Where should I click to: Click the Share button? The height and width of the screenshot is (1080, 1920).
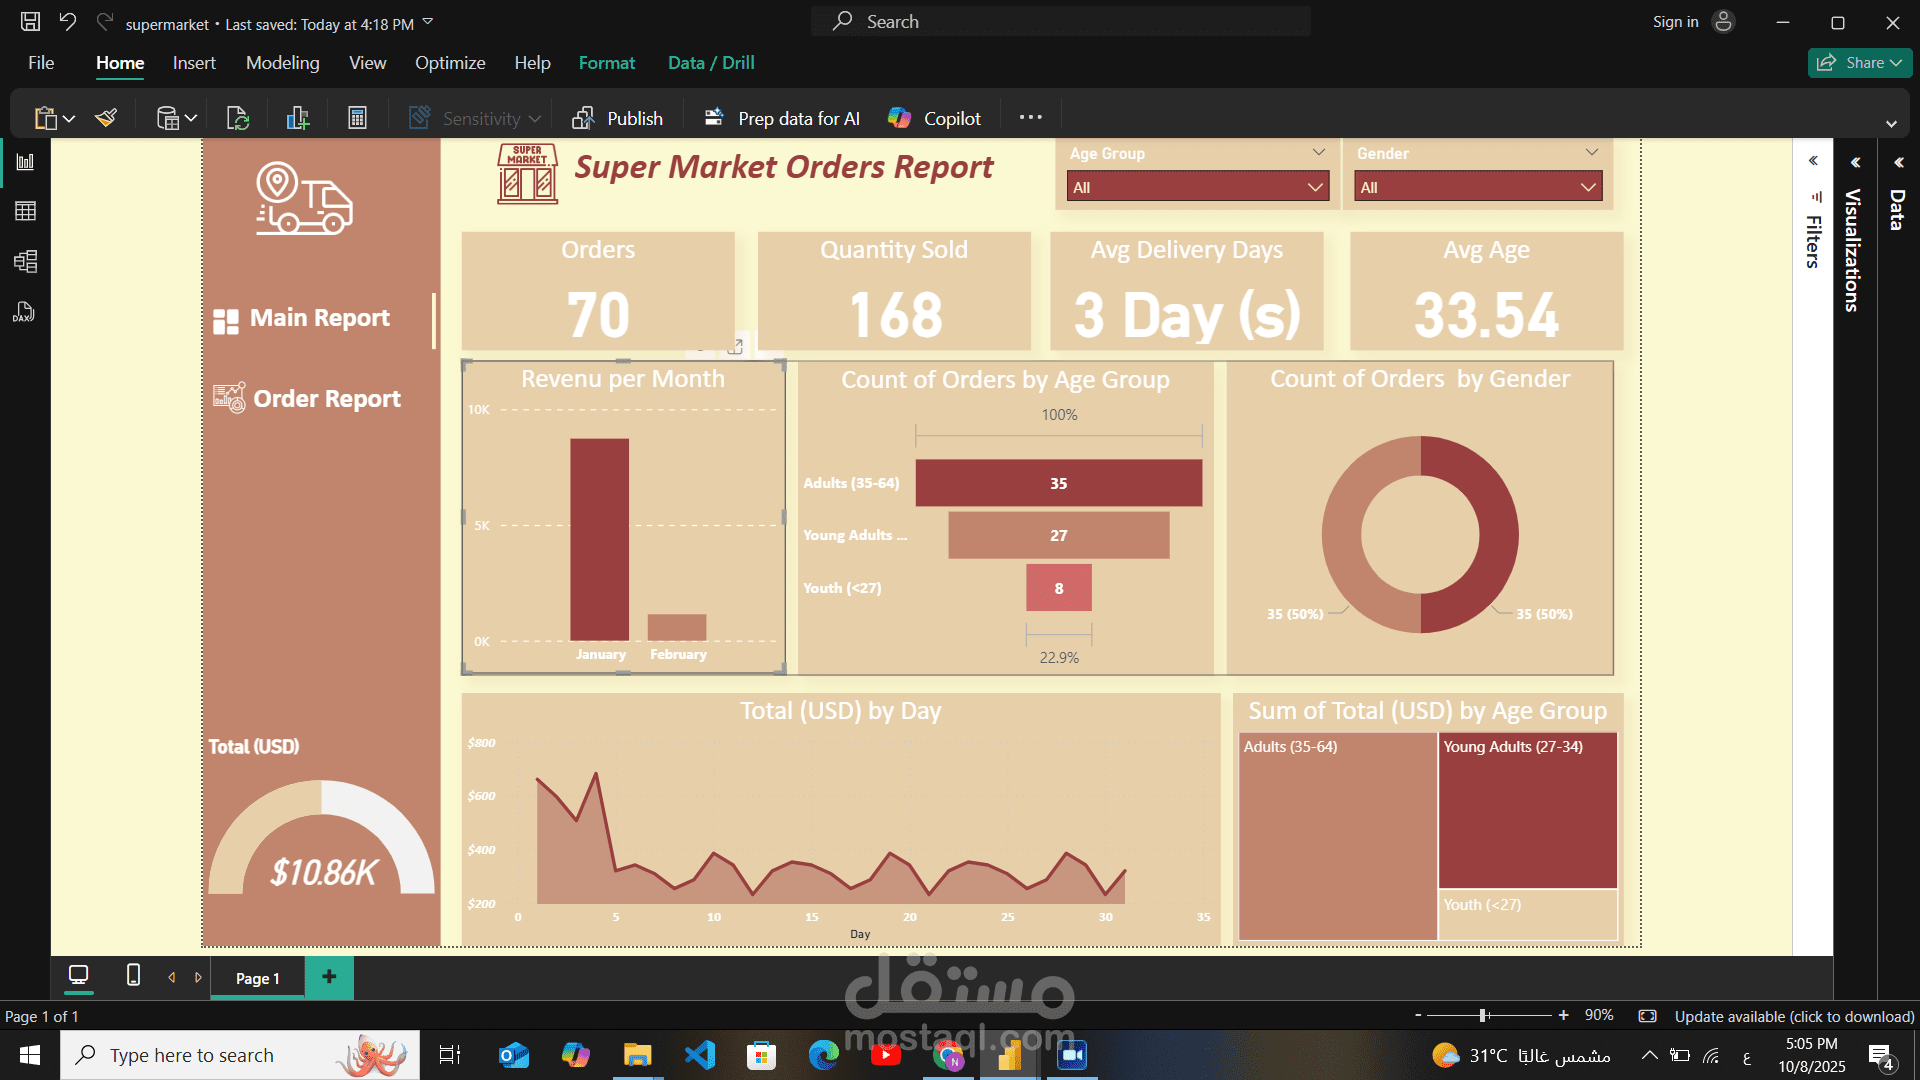(1860, 62)
